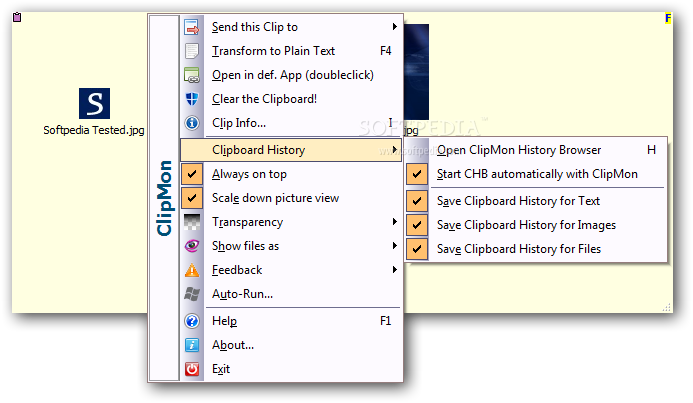Toggle the Save Clipboard History for Images checkmark
This screenshot has width=693, height=403.
tap(417, 225)
